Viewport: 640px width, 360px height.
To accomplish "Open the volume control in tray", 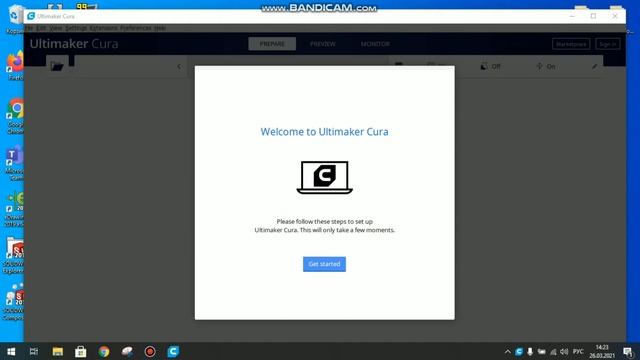I will click(x=564, y=351).
